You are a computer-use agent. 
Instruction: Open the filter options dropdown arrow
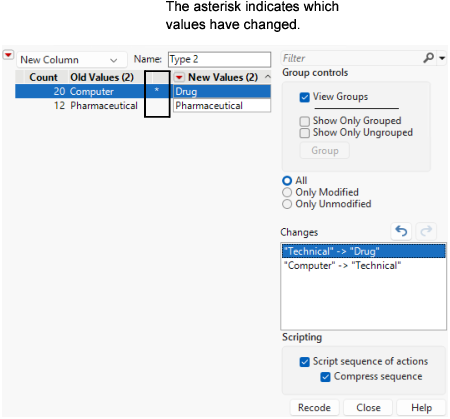[x=442, y=58]
